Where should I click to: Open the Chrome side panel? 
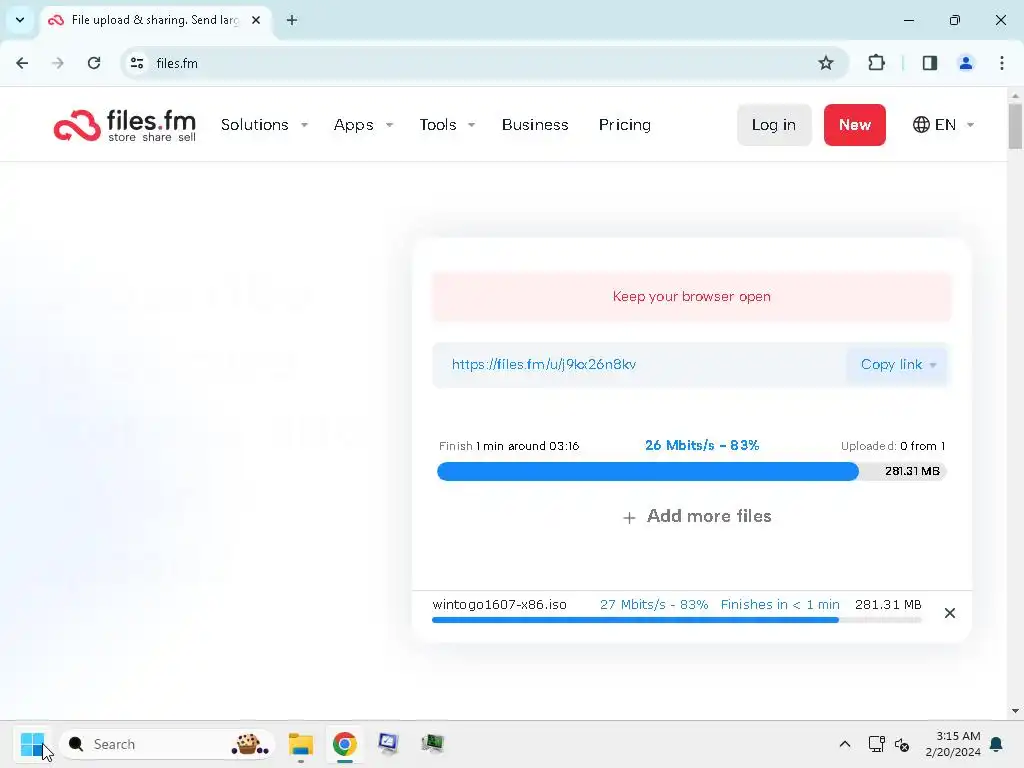click(x=930, y=63)
